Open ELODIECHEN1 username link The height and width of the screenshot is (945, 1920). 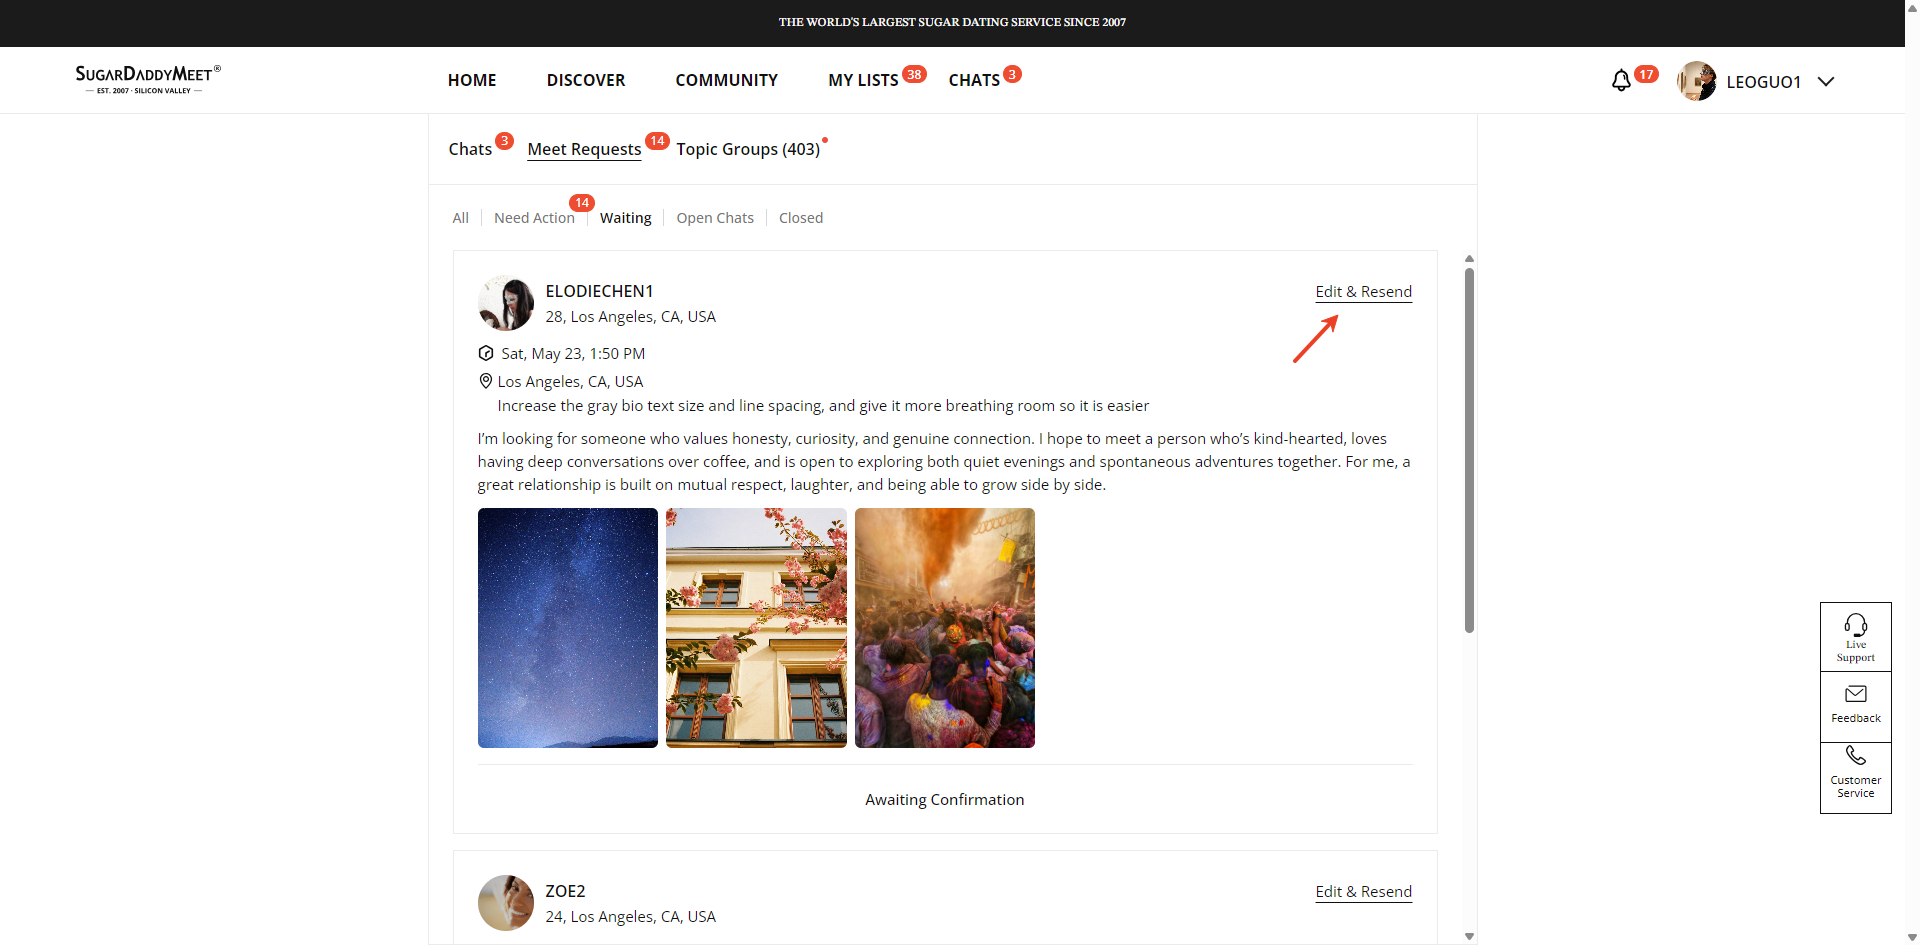tap(599, 291)
